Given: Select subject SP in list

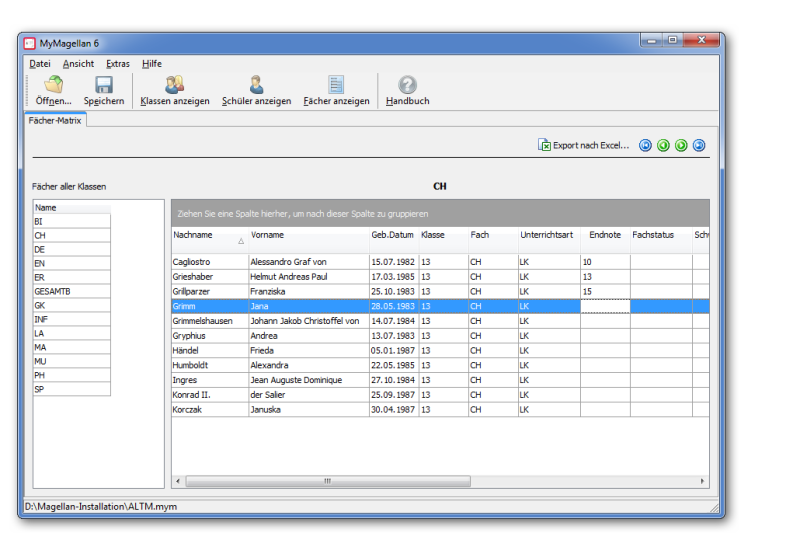Looking at the screenshot, I should 71,389.
